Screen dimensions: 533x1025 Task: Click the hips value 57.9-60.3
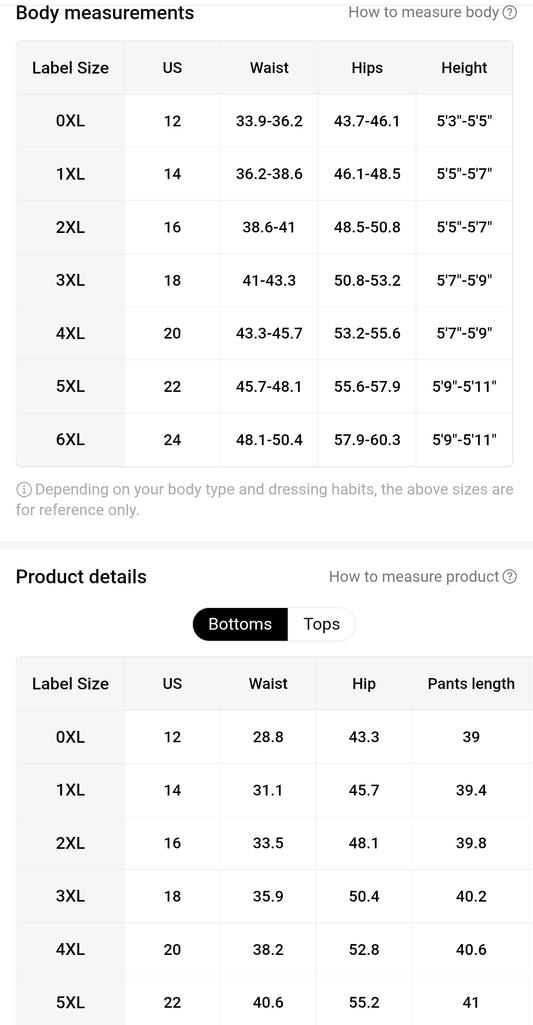pyautogui.click(x=367, y=439)
